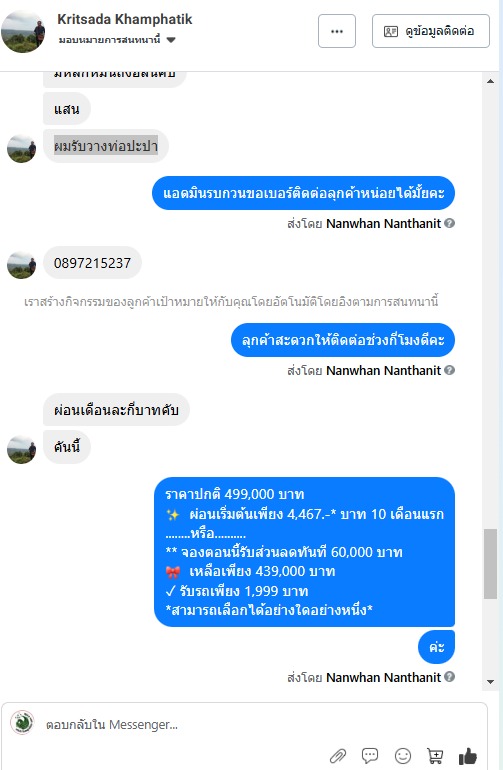Click the page logo beside reply box

[x=22, y=723]
